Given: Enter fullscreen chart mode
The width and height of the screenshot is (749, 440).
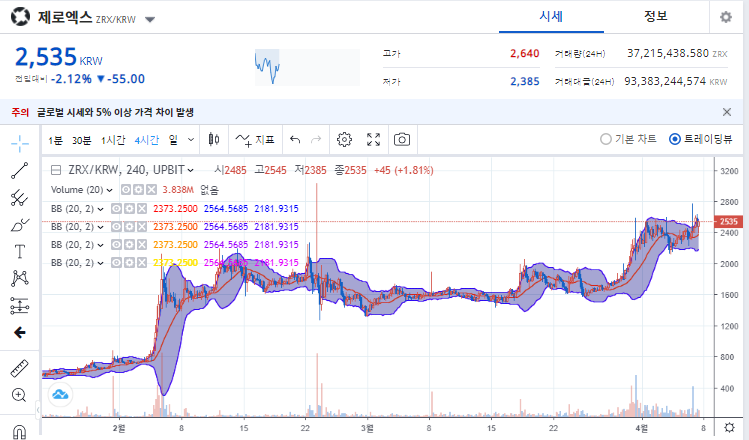Looking at the screenshot, I should [x=373, y=140].
